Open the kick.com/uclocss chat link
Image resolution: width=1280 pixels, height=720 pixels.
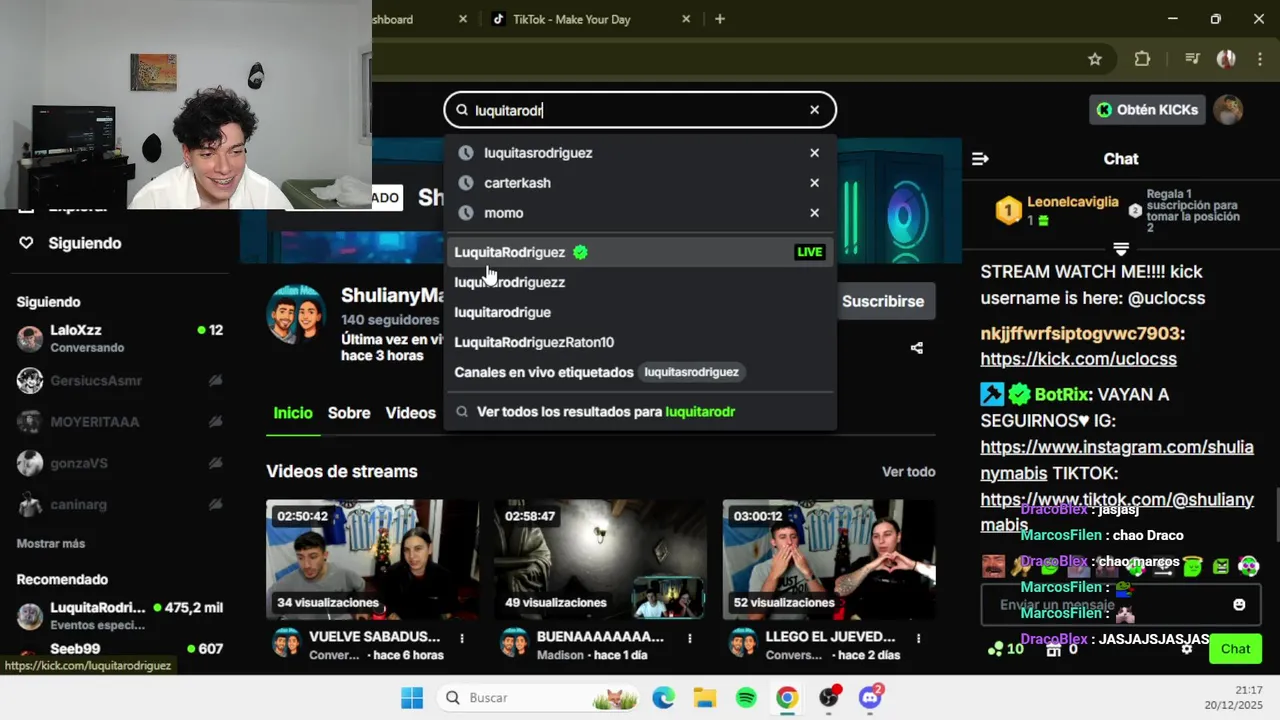tap(1078, 359)
